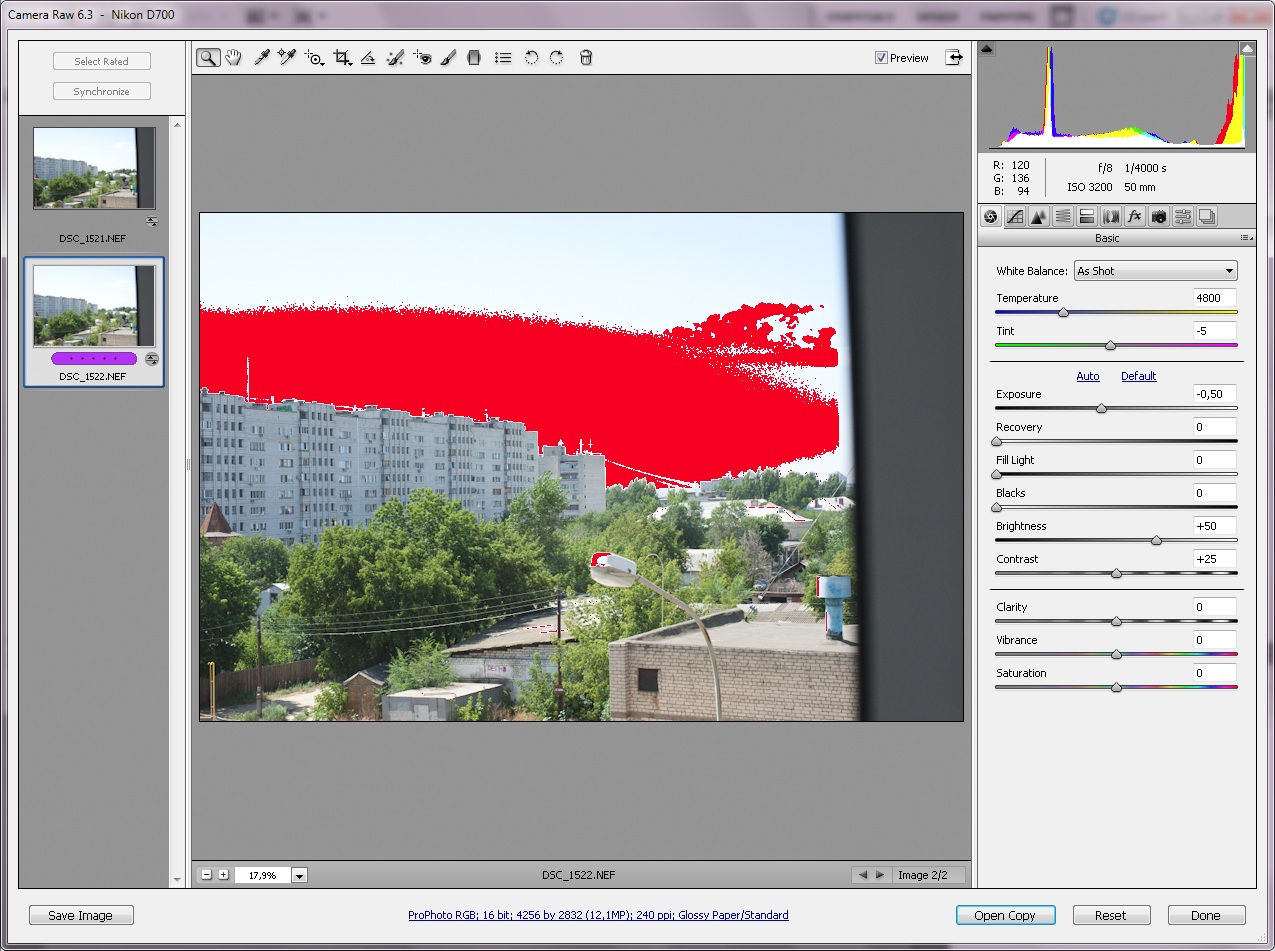Rotate image 90° clockwise
This screenshot has width=1275, height=951.
556,58
